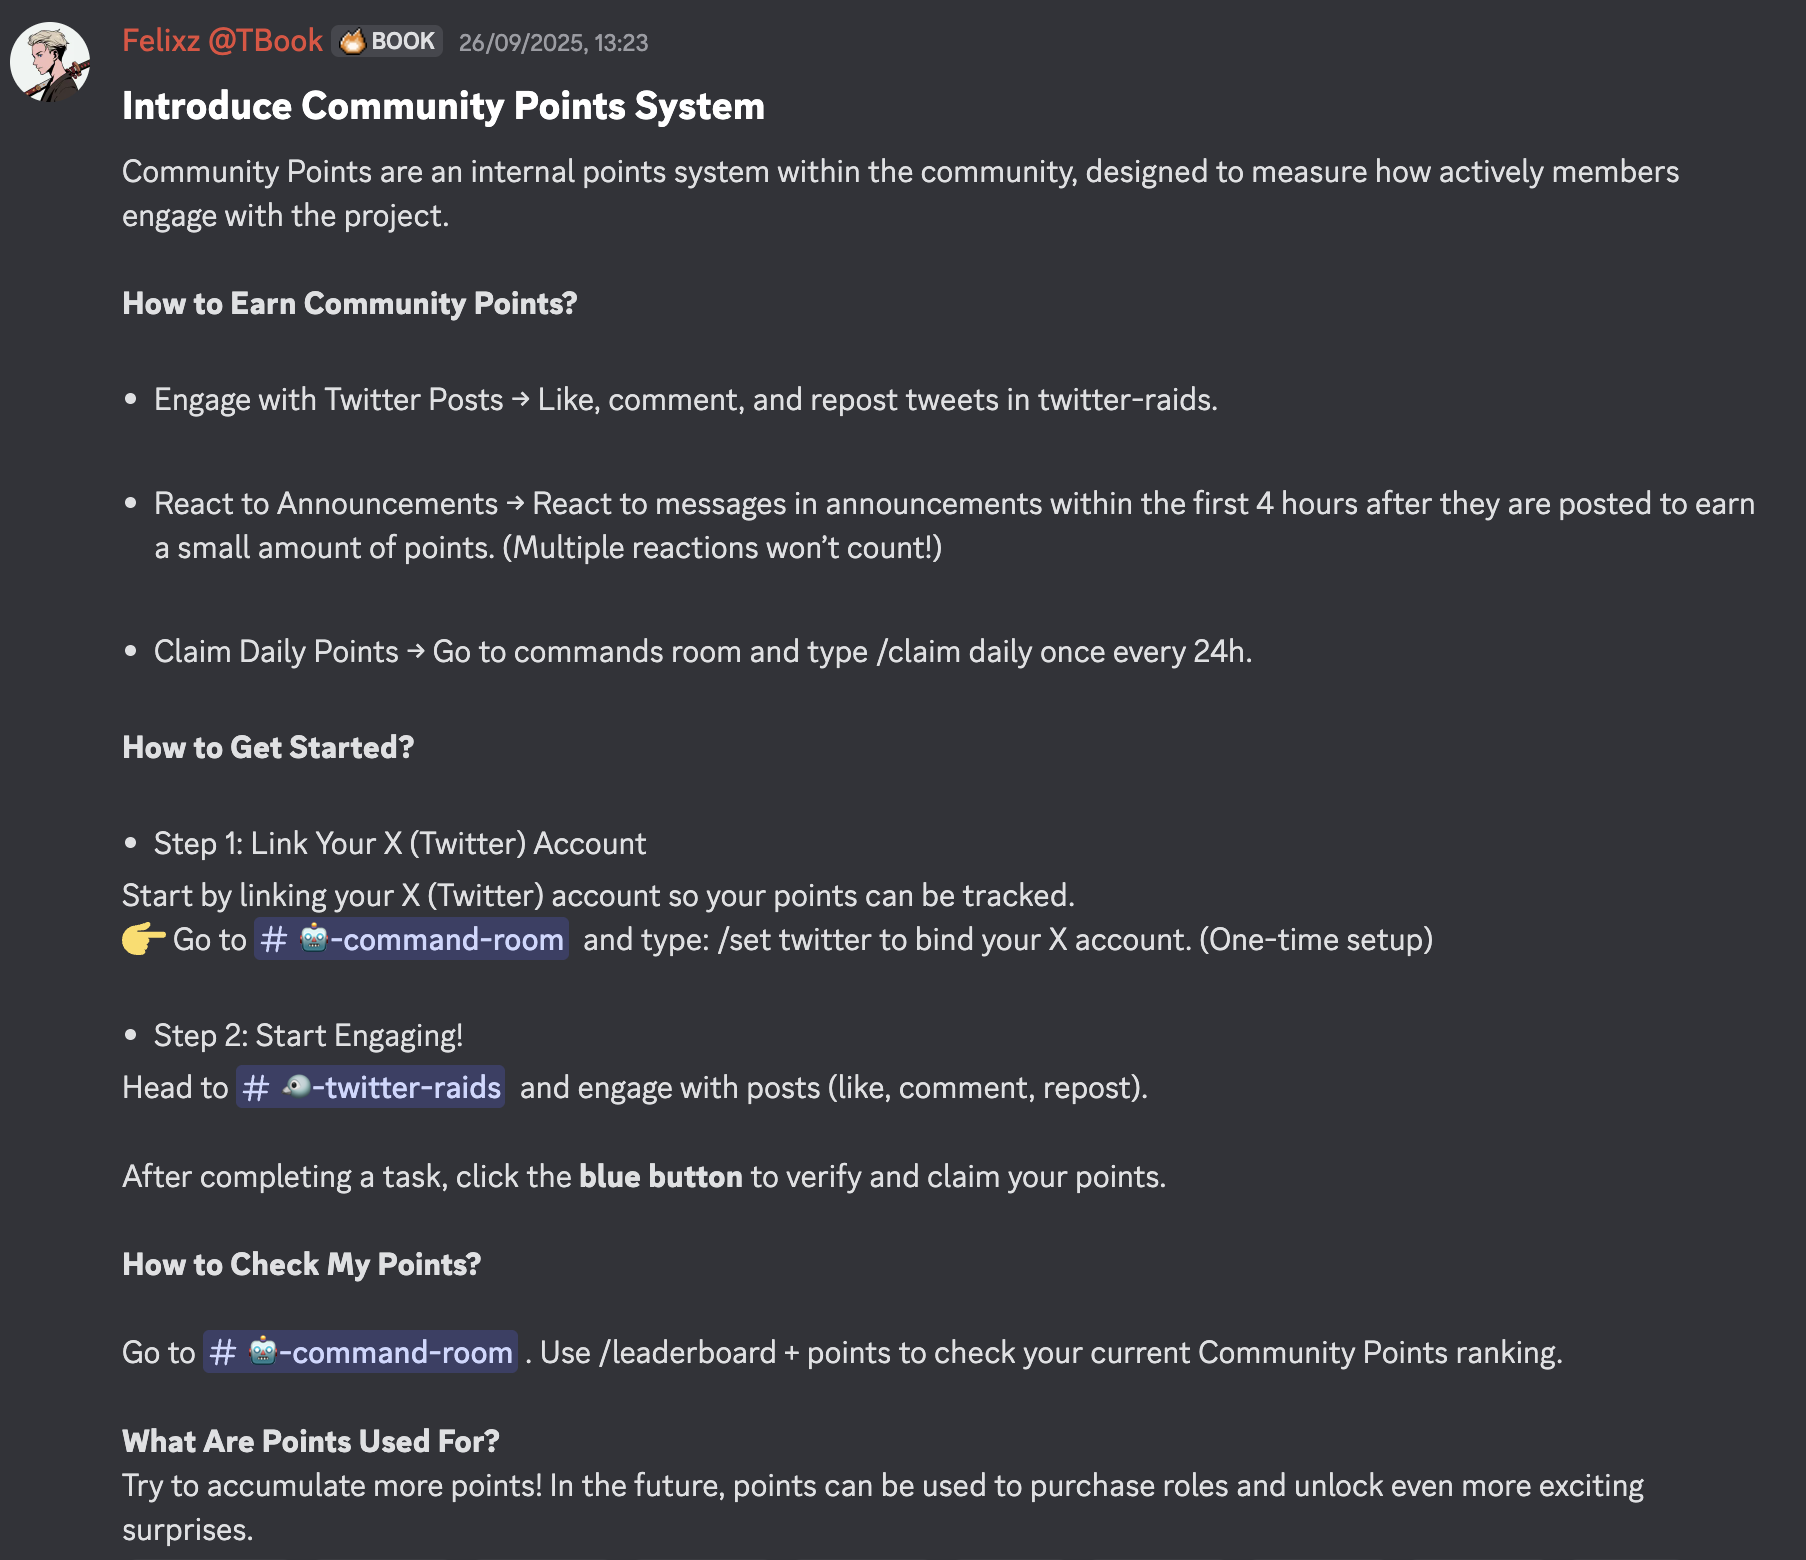
Task: Click the pointing hand emoji before "Go to"
Action: pyautogui.click(x=143, y=939)
